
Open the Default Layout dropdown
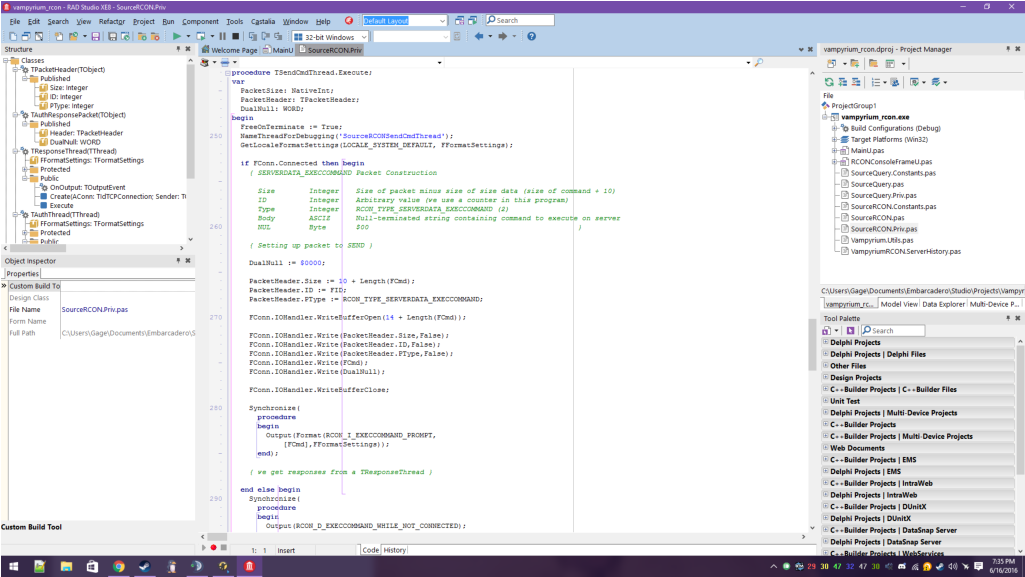[x=443, y=21]
